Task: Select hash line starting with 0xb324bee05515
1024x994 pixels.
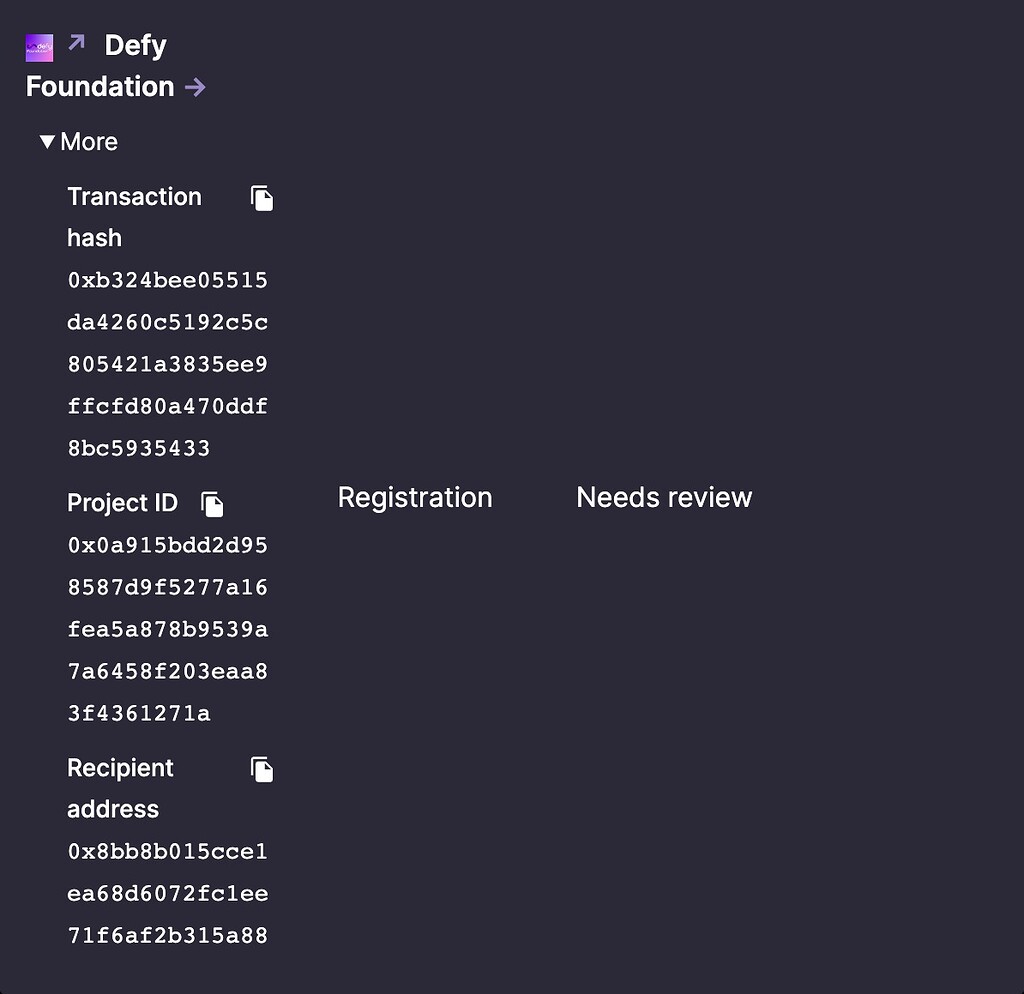Action: [x=167, y=281]
